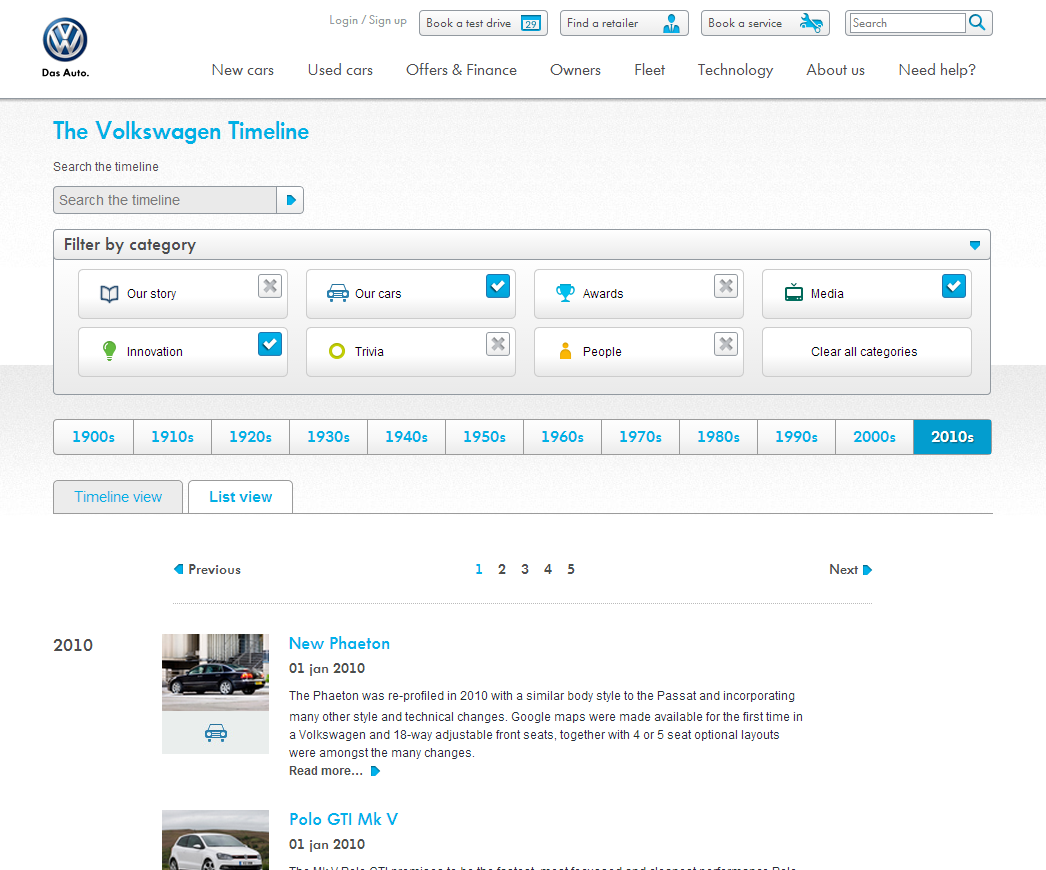
Task: Enable the Our story category checkbox
Action: (270, 286)
